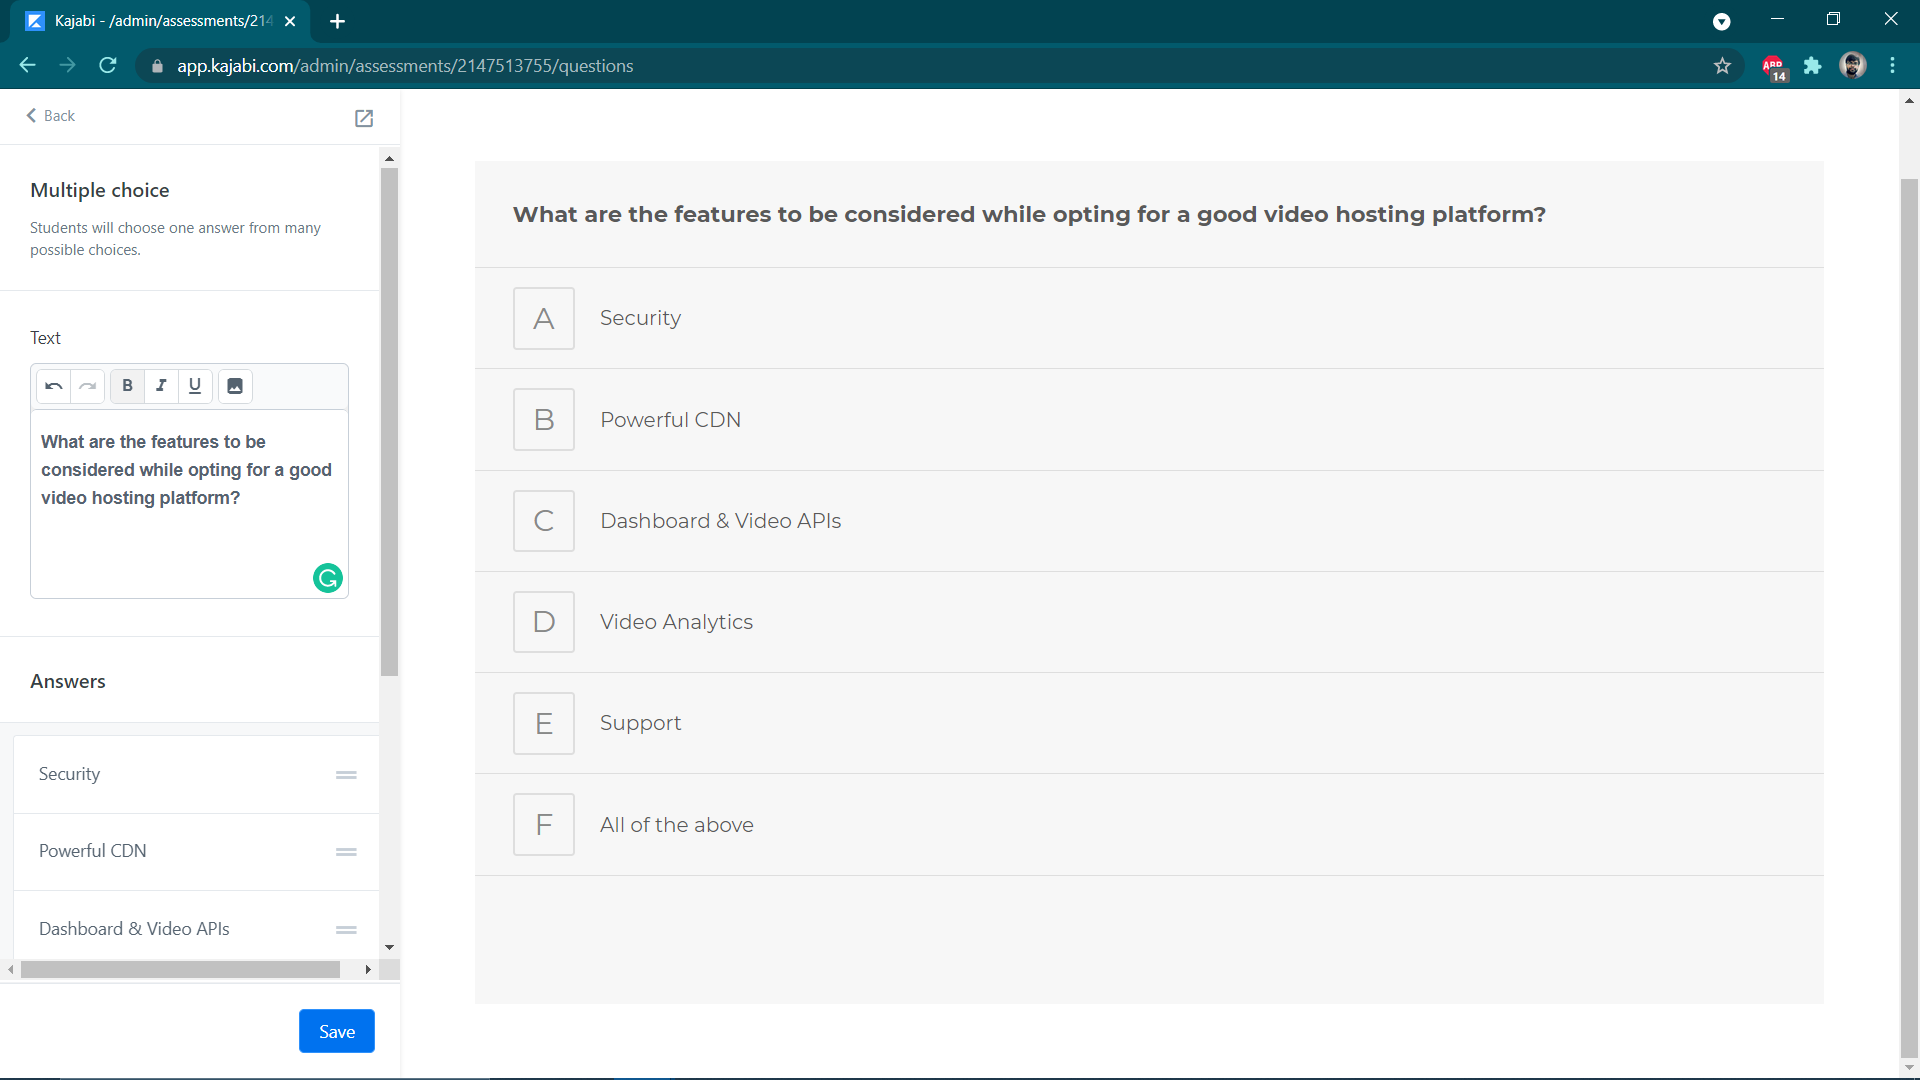The width and height of the screenshot is (1920, 1080).
Task: Click drag handle beside Powerful CDN answer
Action: pyautogui.click(x=346, y=852)
